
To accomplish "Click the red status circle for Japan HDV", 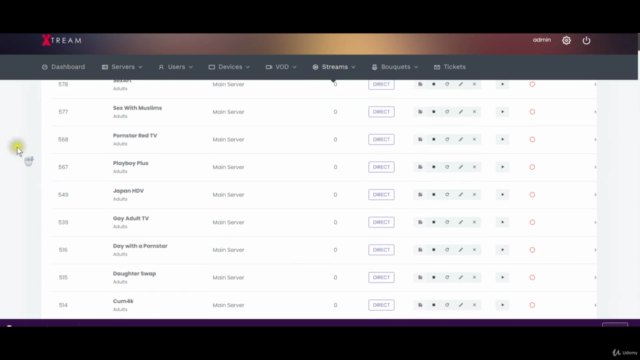I will (x=532, y=195).
